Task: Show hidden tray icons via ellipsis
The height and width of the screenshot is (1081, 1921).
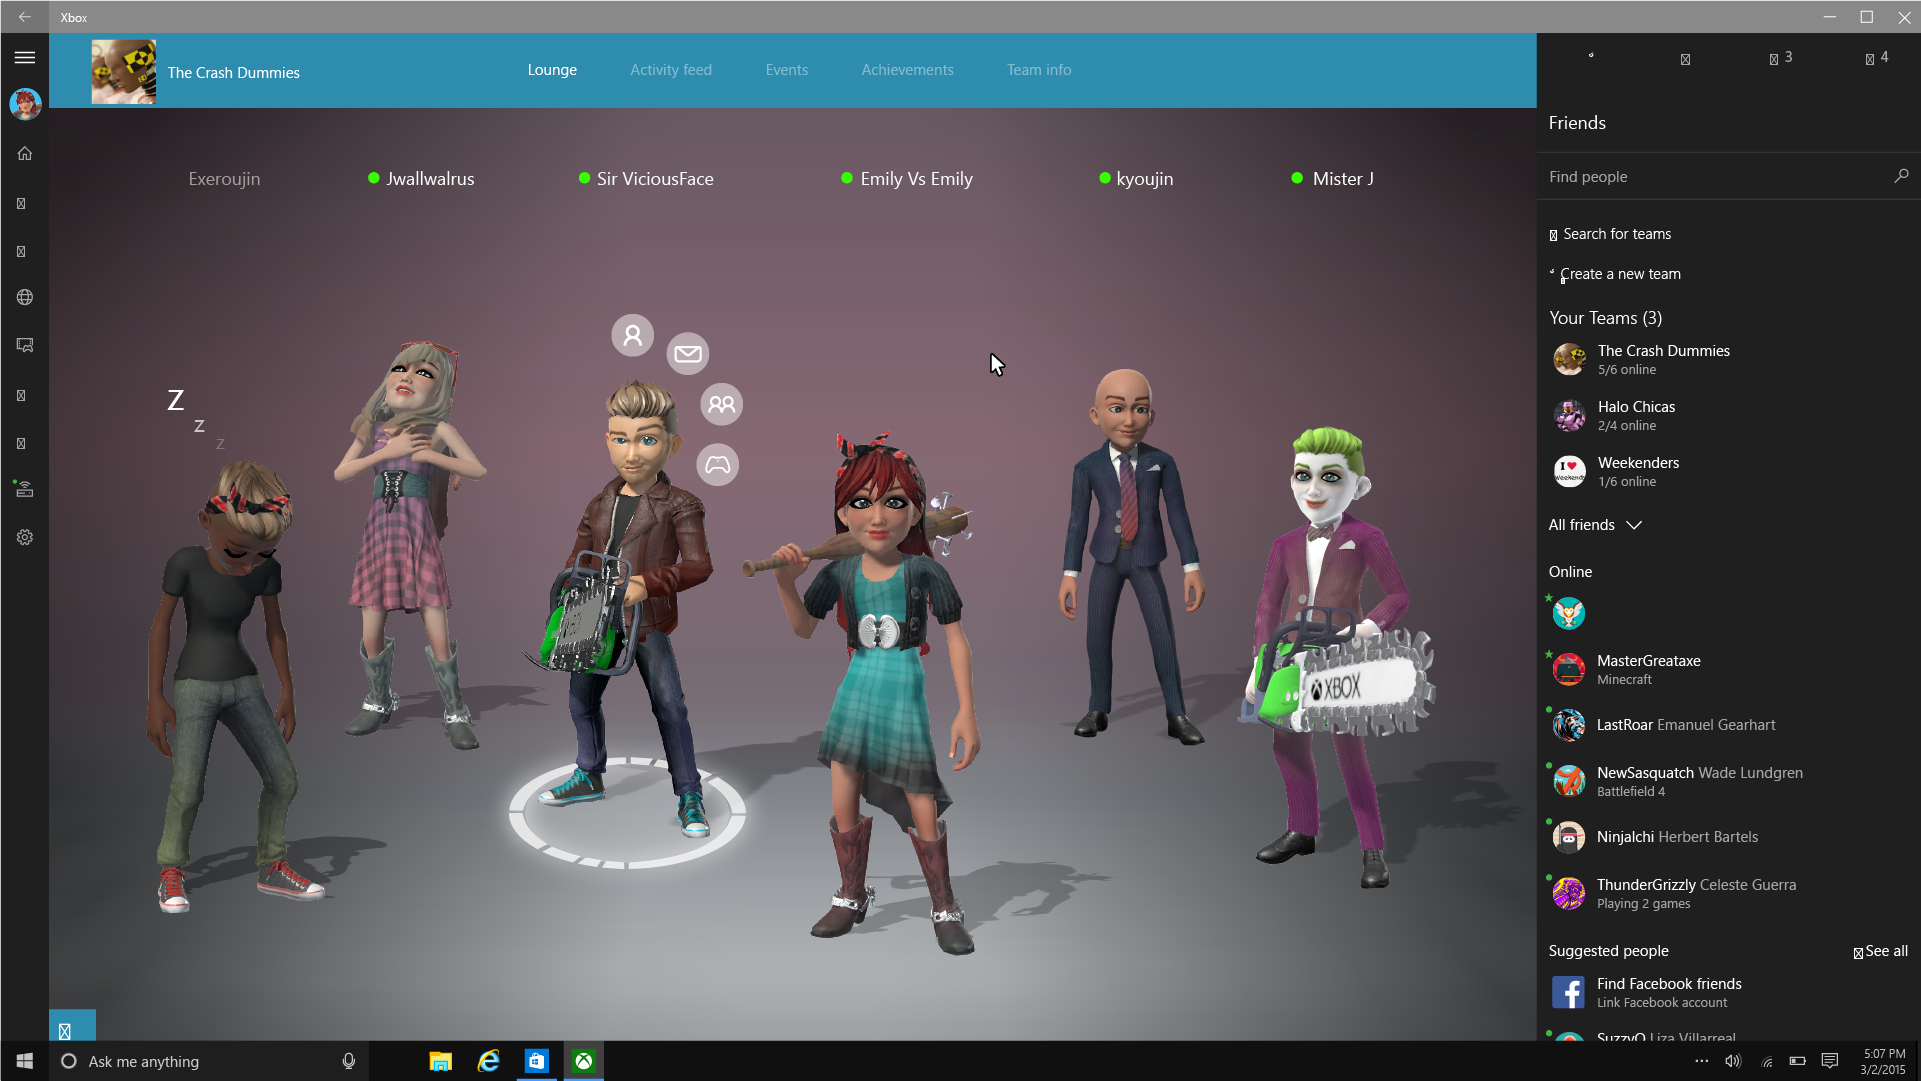Action: coord(1702,1061)
